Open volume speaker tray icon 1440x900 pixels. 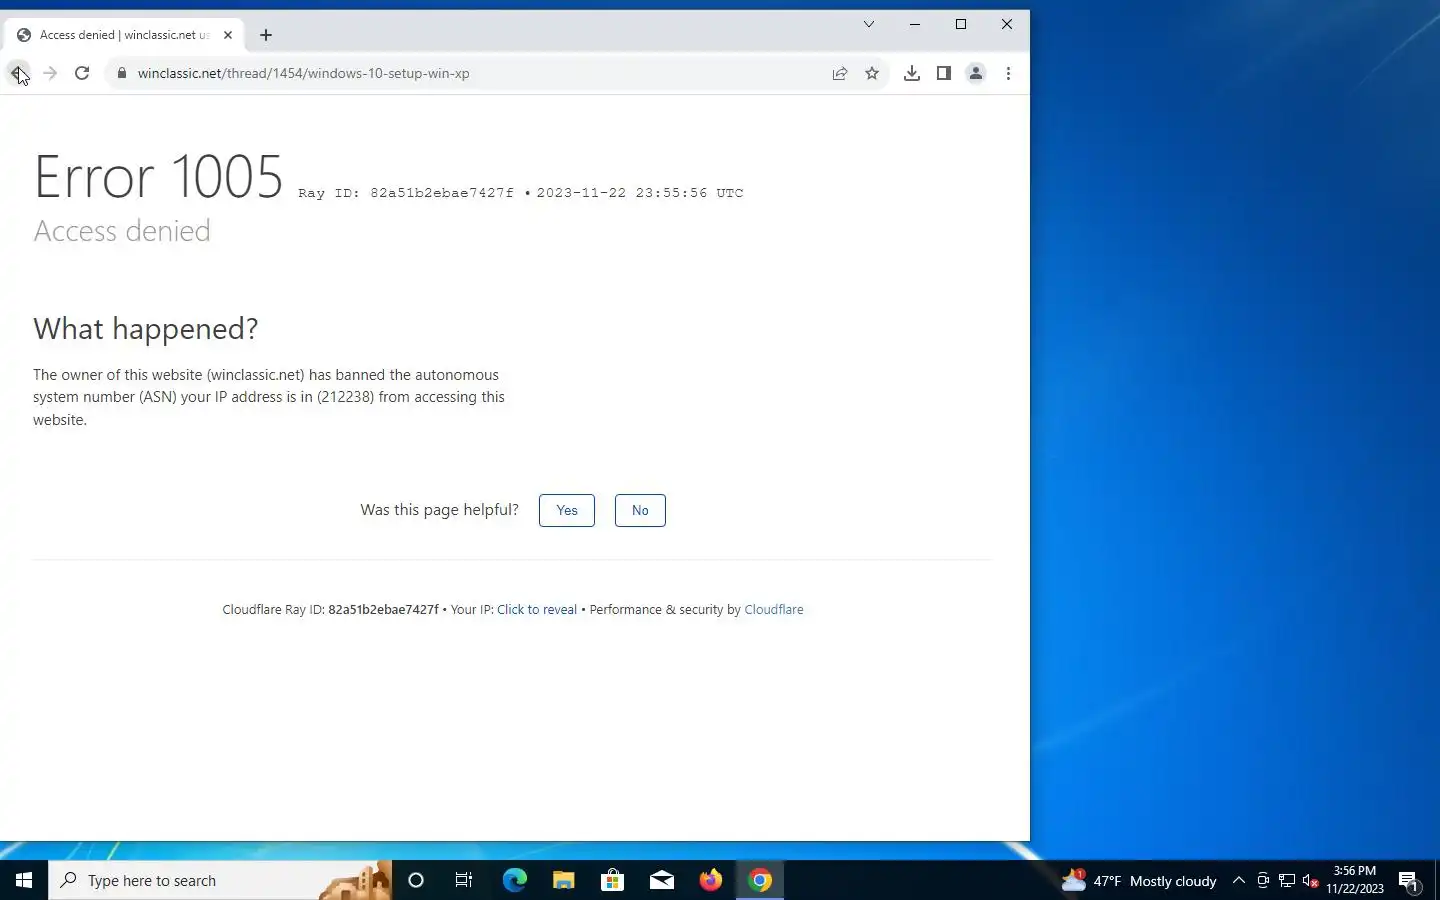[1311, 880]
